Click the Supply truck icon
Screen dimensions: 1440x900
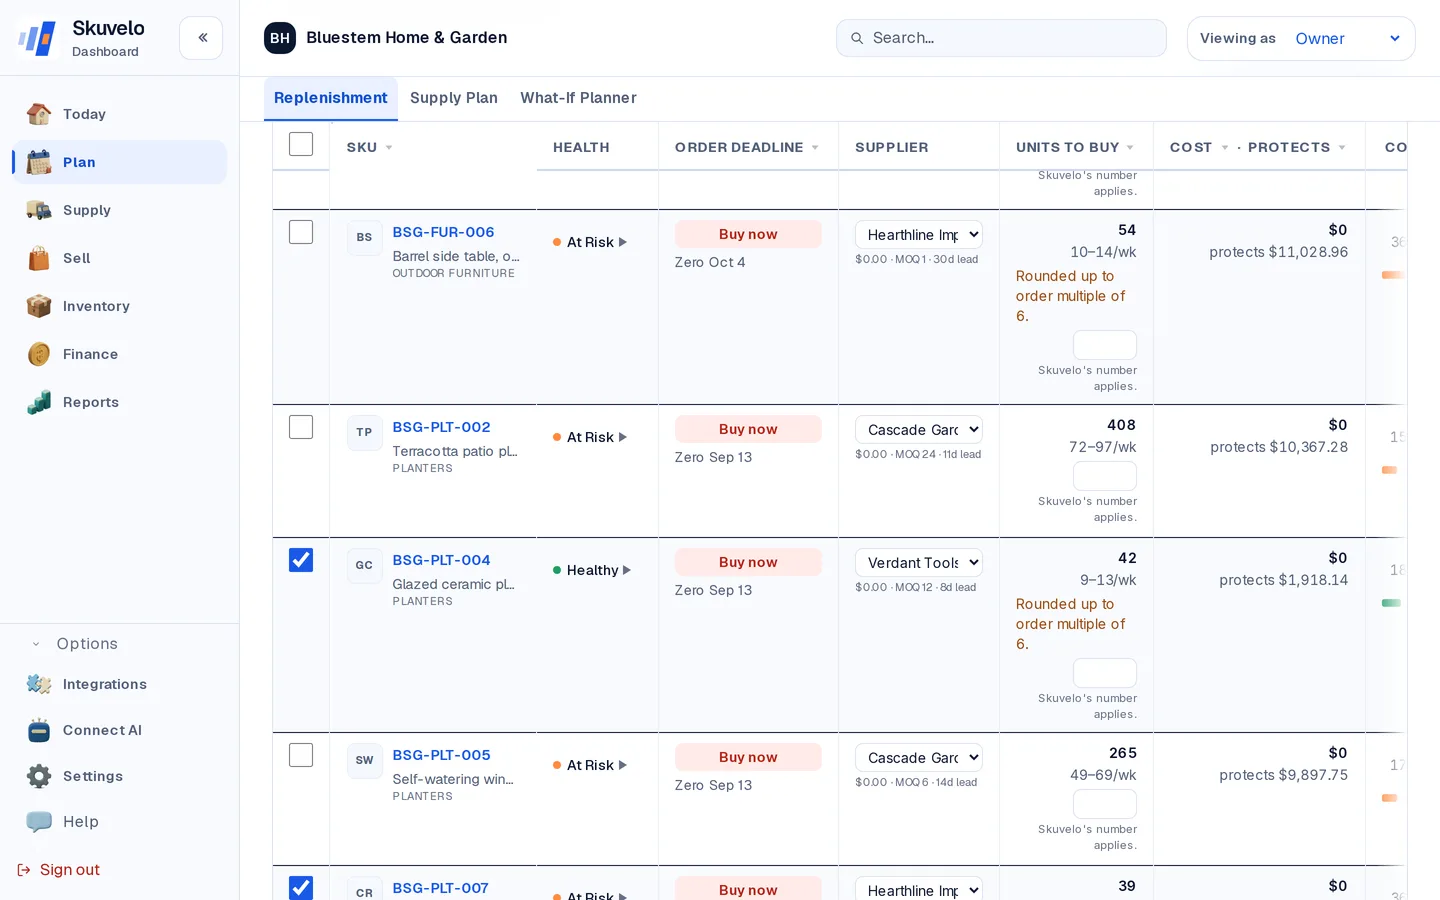pos(39,210)
